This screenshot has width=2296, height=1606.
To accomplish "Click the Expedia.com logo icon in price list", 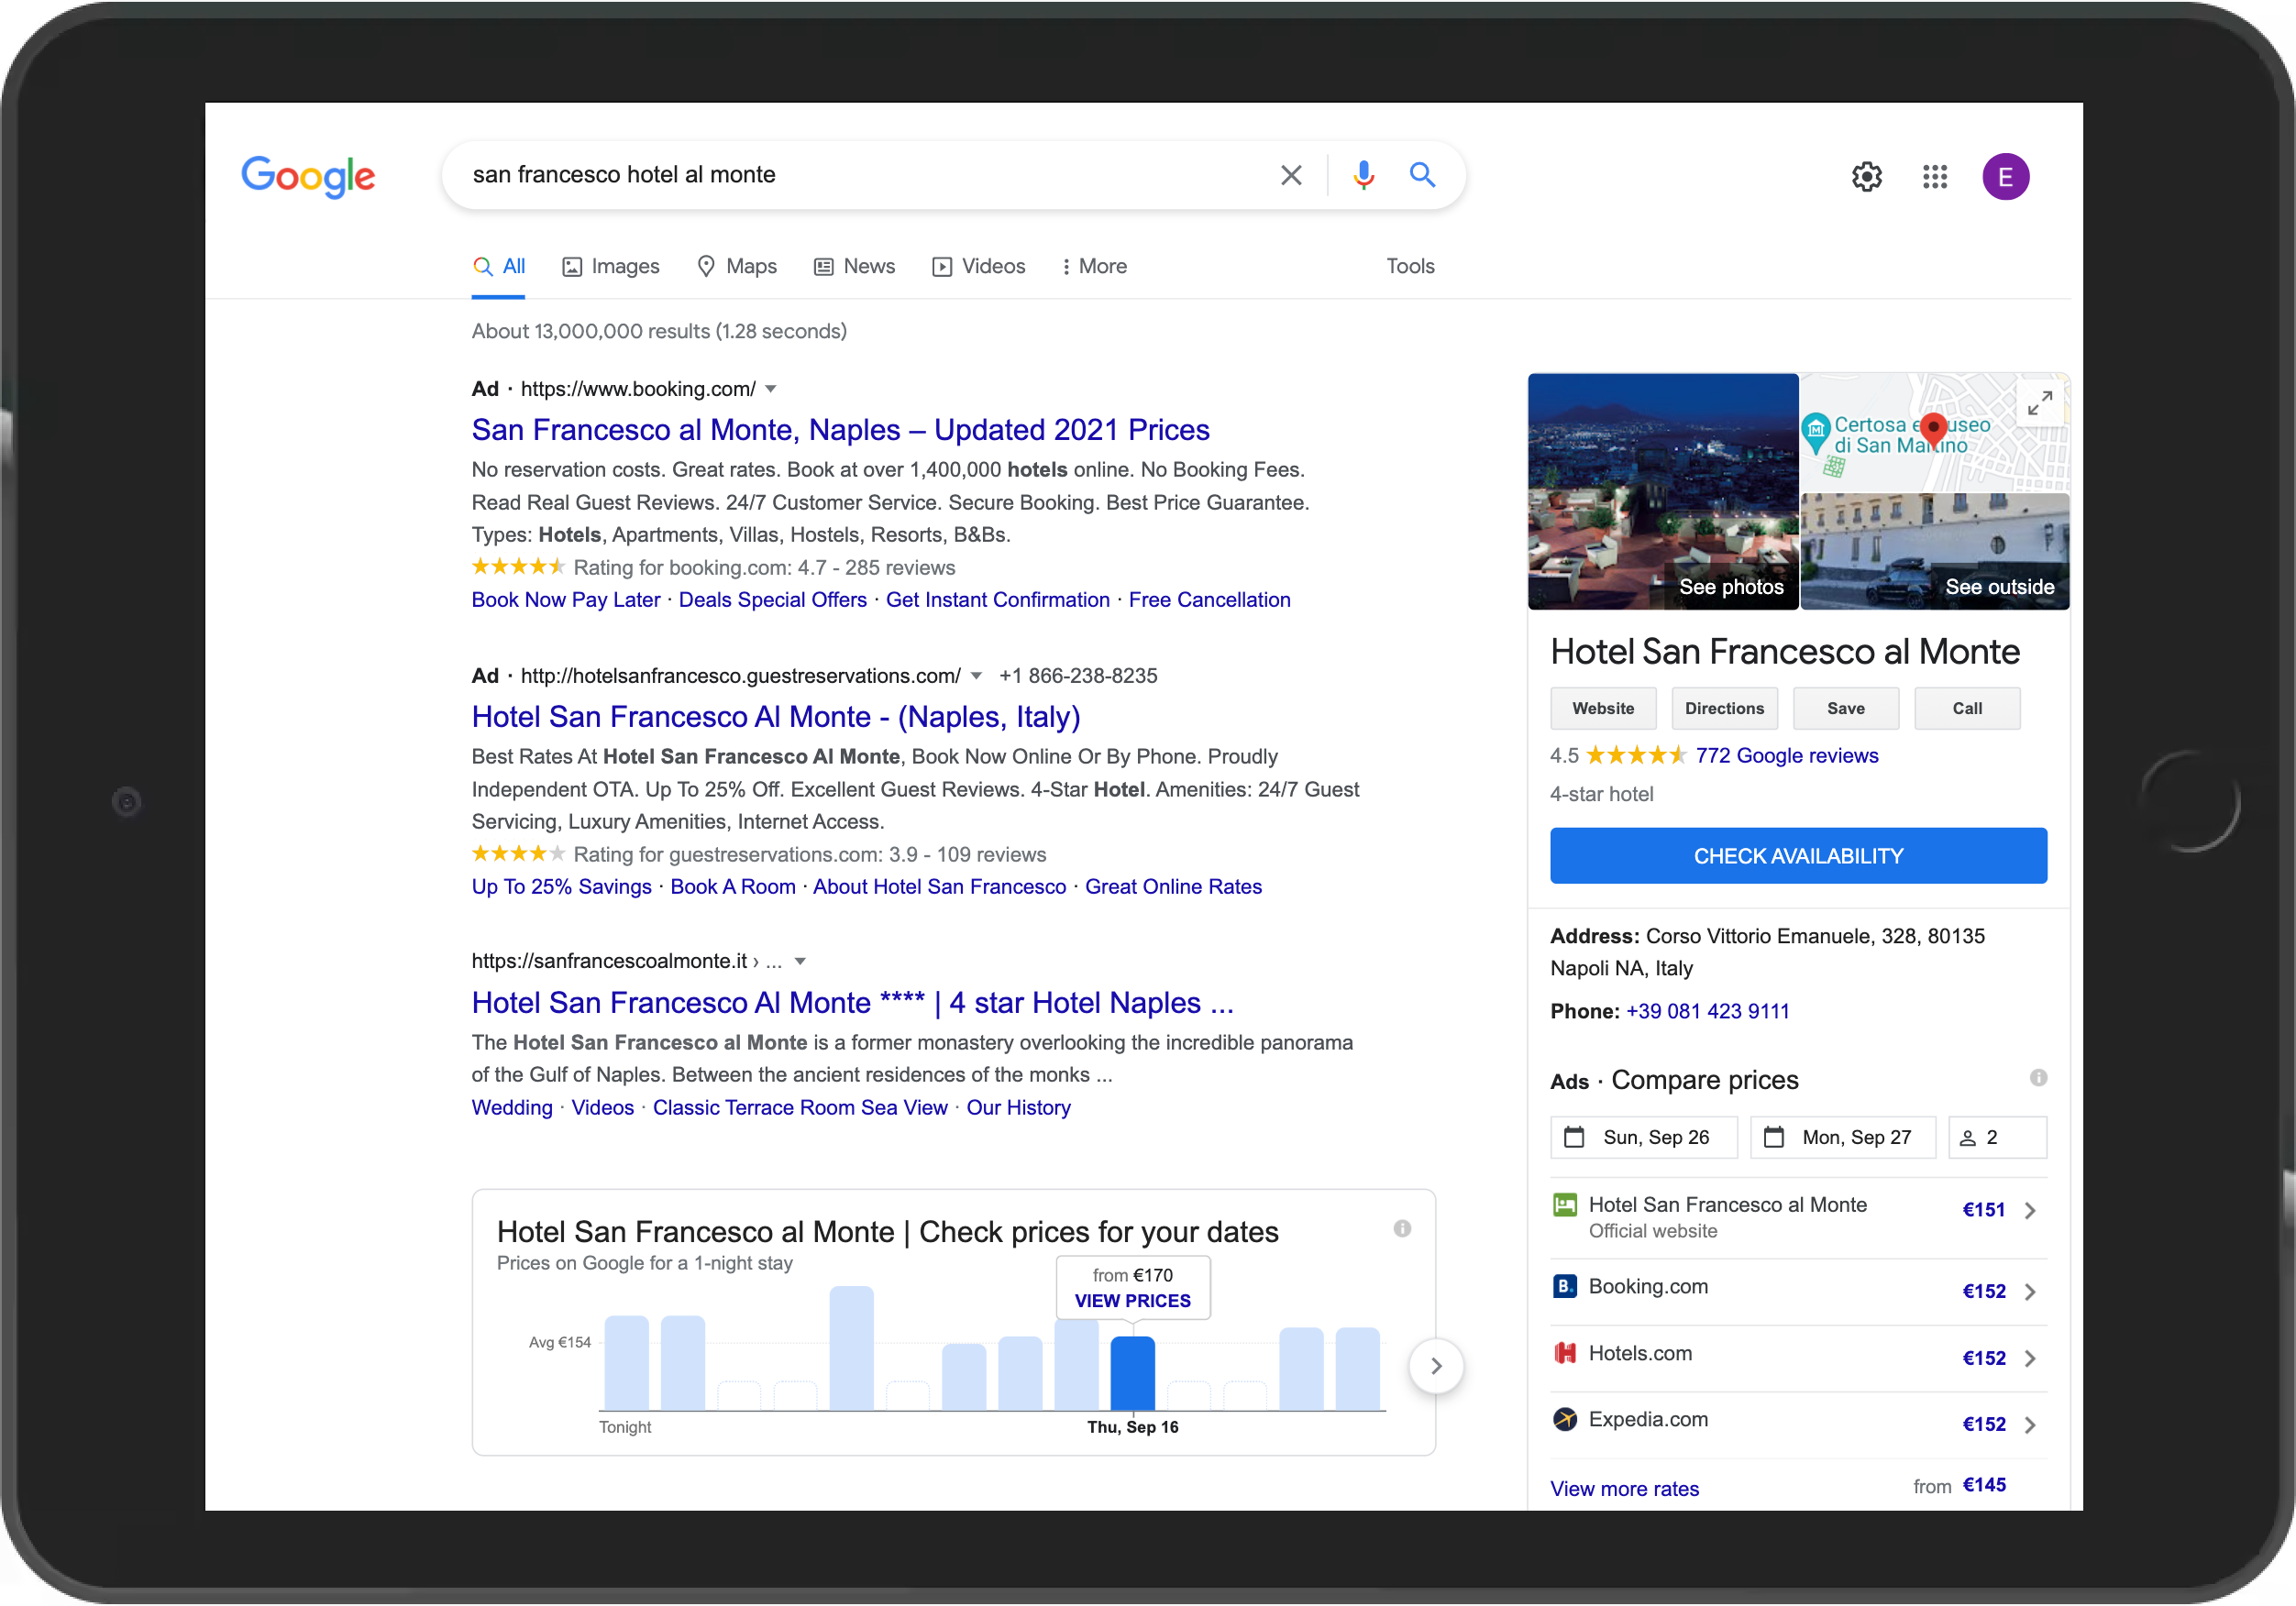I will coord(1564,1419).
